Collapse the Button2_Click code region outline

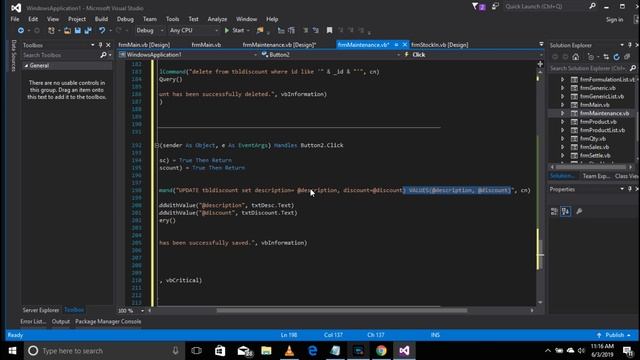click(x=157, y=145)
